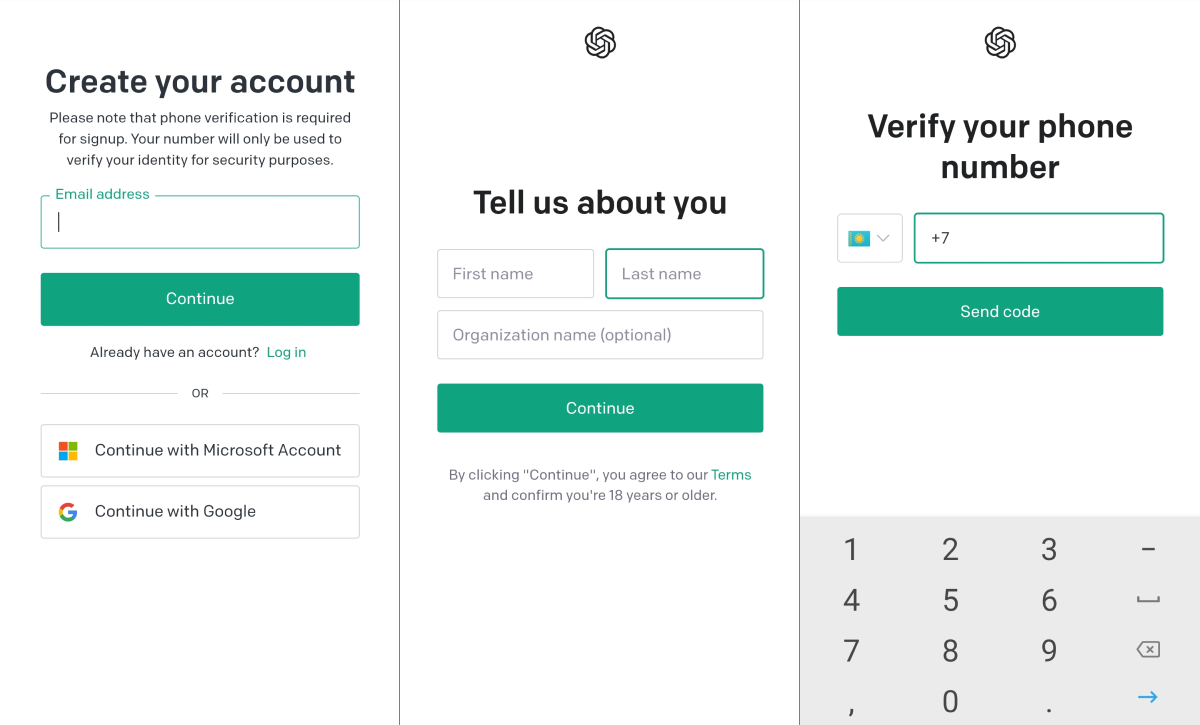The width and height of the screenshot is (1200, 725).
Task: Click Continue under Email address field
Action: click(200, 299)
